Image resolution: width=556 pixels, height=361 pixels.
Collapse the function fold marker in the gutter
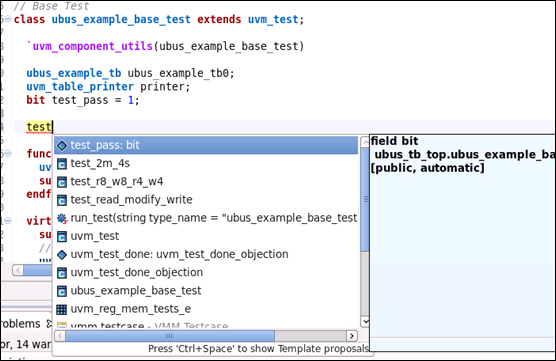pyautogui.click(x=8, y=153)
